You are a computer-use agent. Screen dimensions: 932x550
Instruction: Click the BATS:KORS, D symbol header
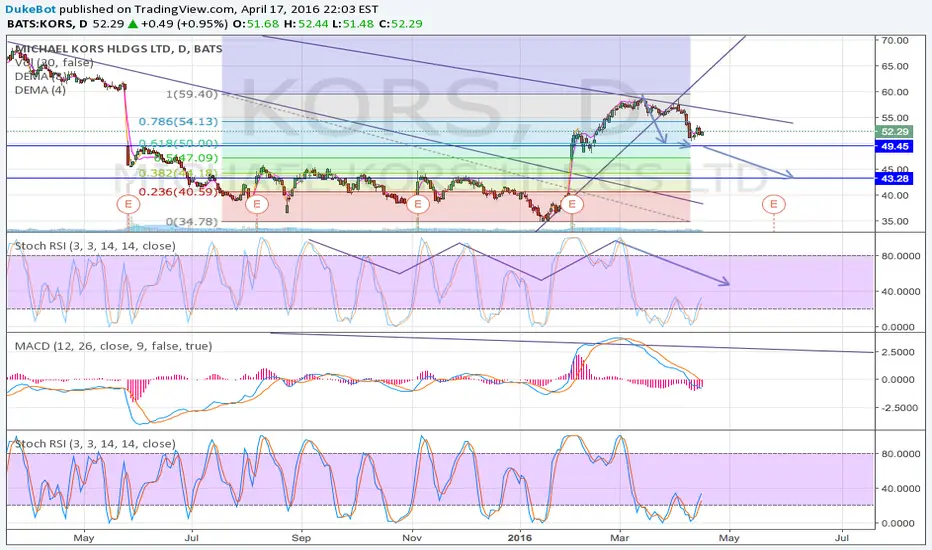pos(48,24)
